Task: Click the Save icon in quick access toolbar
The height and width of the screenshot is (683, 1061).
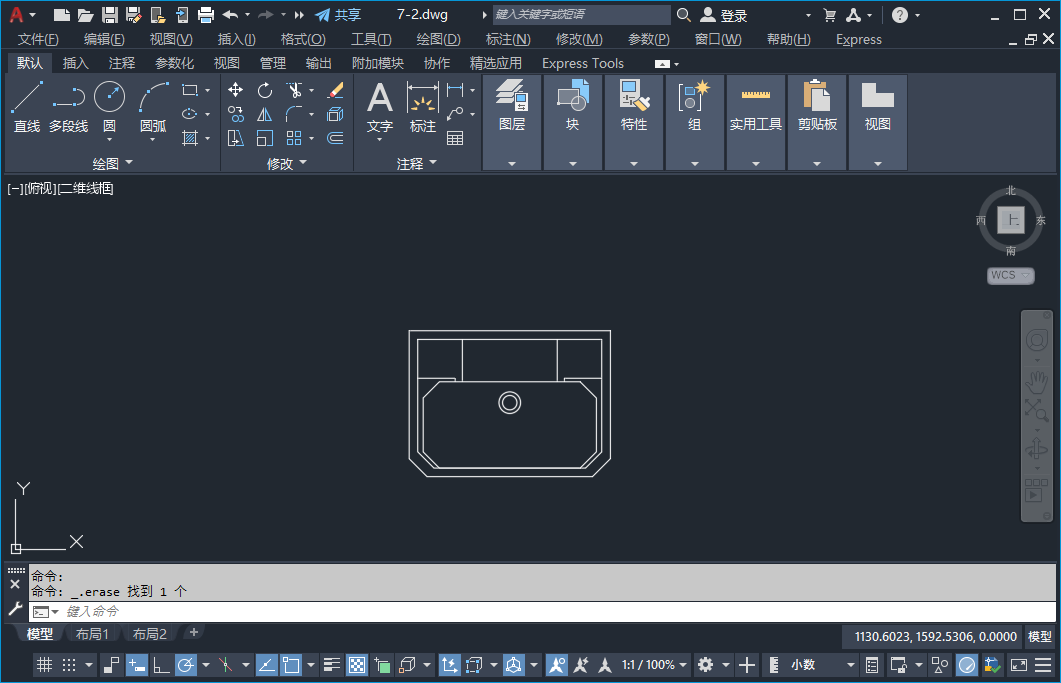Action: pyautogui.click(x=110, y=15)
